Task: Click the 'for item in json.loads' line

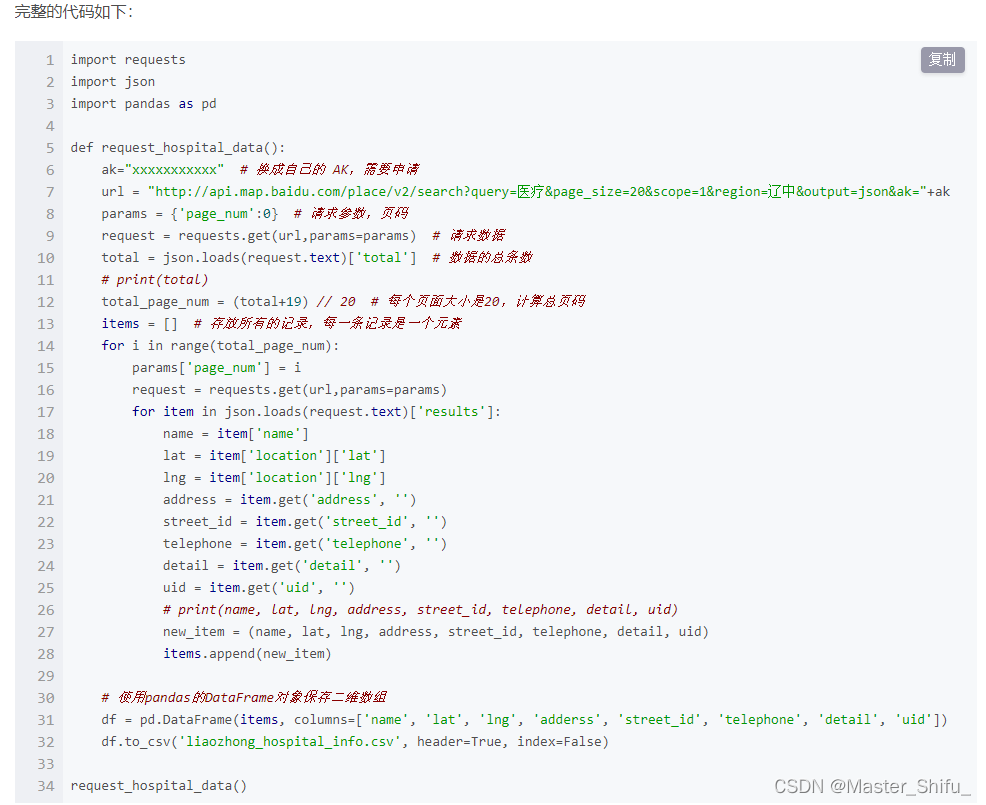Action: pyautogui.click(x=316, y=412)
